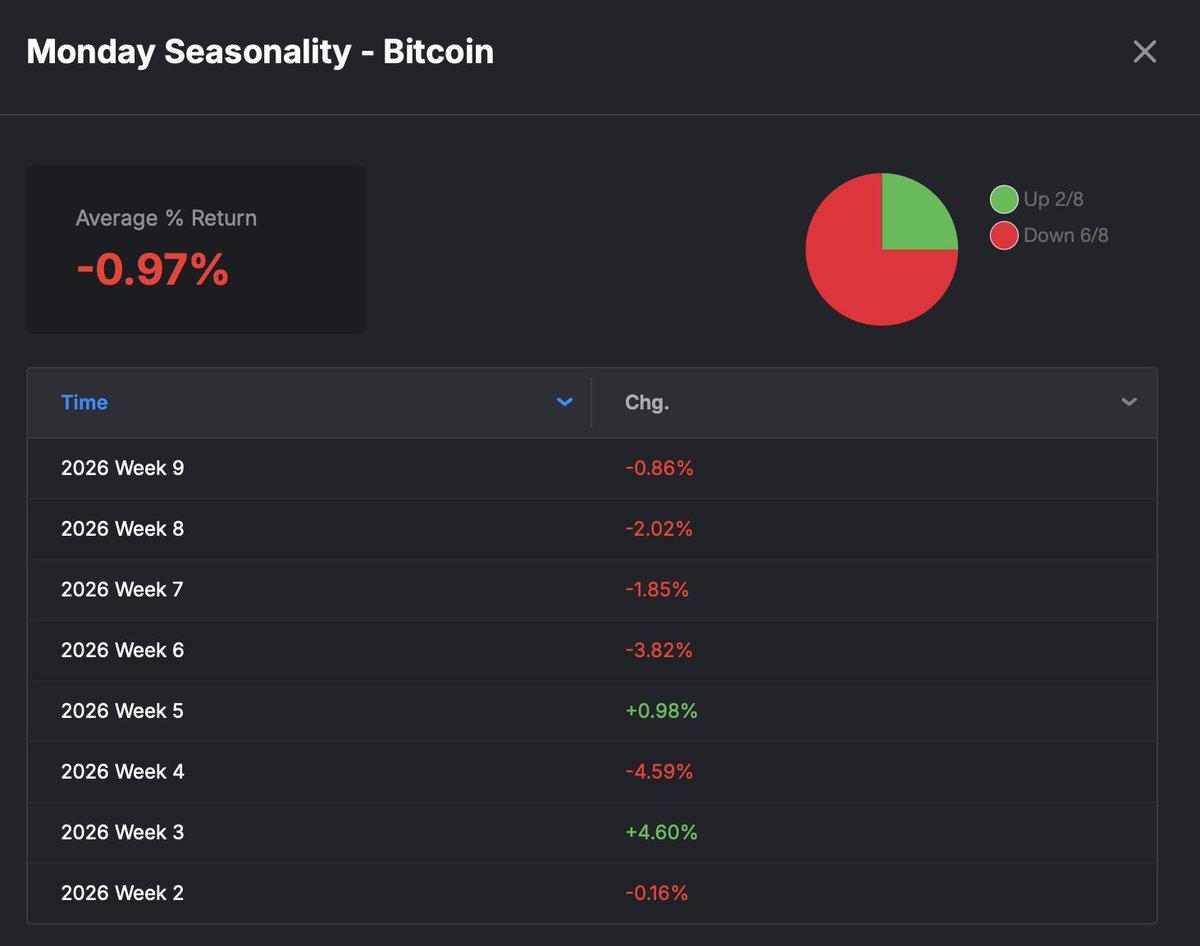This screenshot has height=946, width=1200.
Task: Expand sorting options on the Time header chevron
Action: click(x=565, y=402)
